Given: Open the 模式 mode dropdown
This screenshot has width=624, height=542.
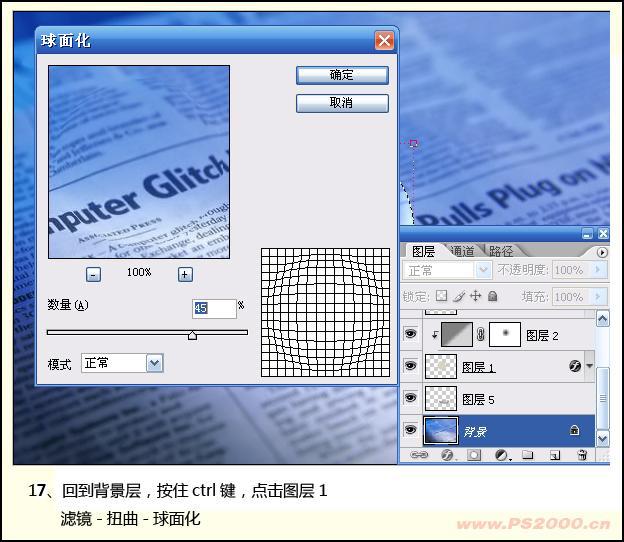Looking at the screenshot, I should point(154,363).
